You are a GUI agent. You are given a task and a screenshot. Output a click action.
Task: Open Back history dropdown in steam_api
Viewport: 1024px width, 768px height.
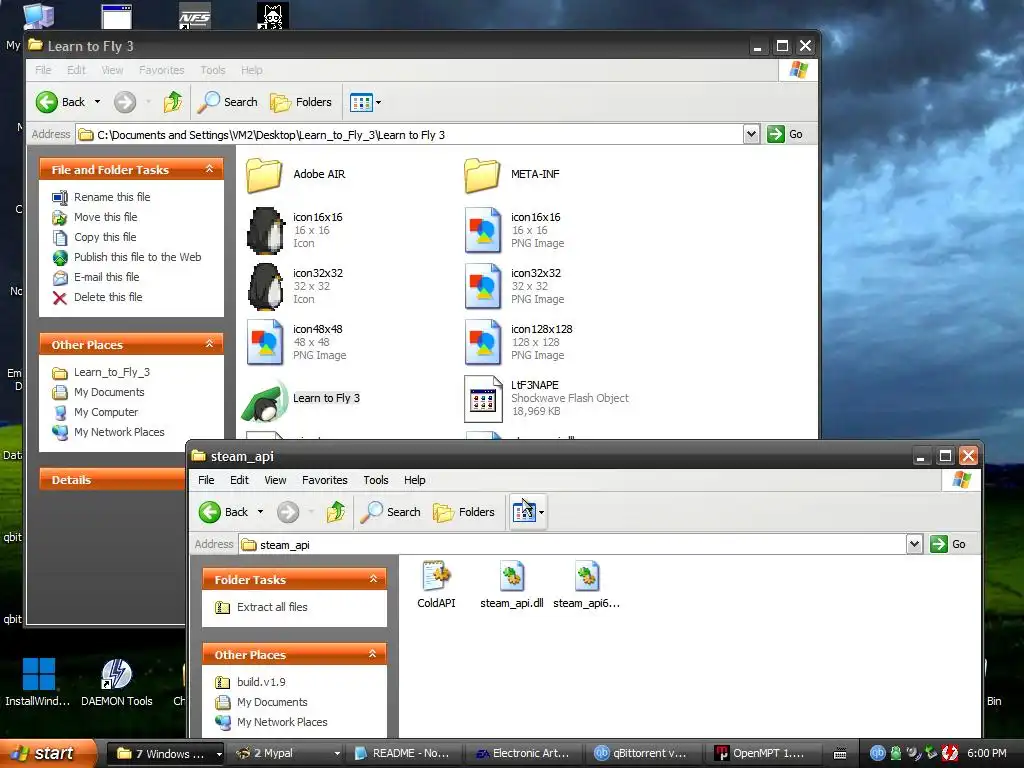tap(261, 512)
